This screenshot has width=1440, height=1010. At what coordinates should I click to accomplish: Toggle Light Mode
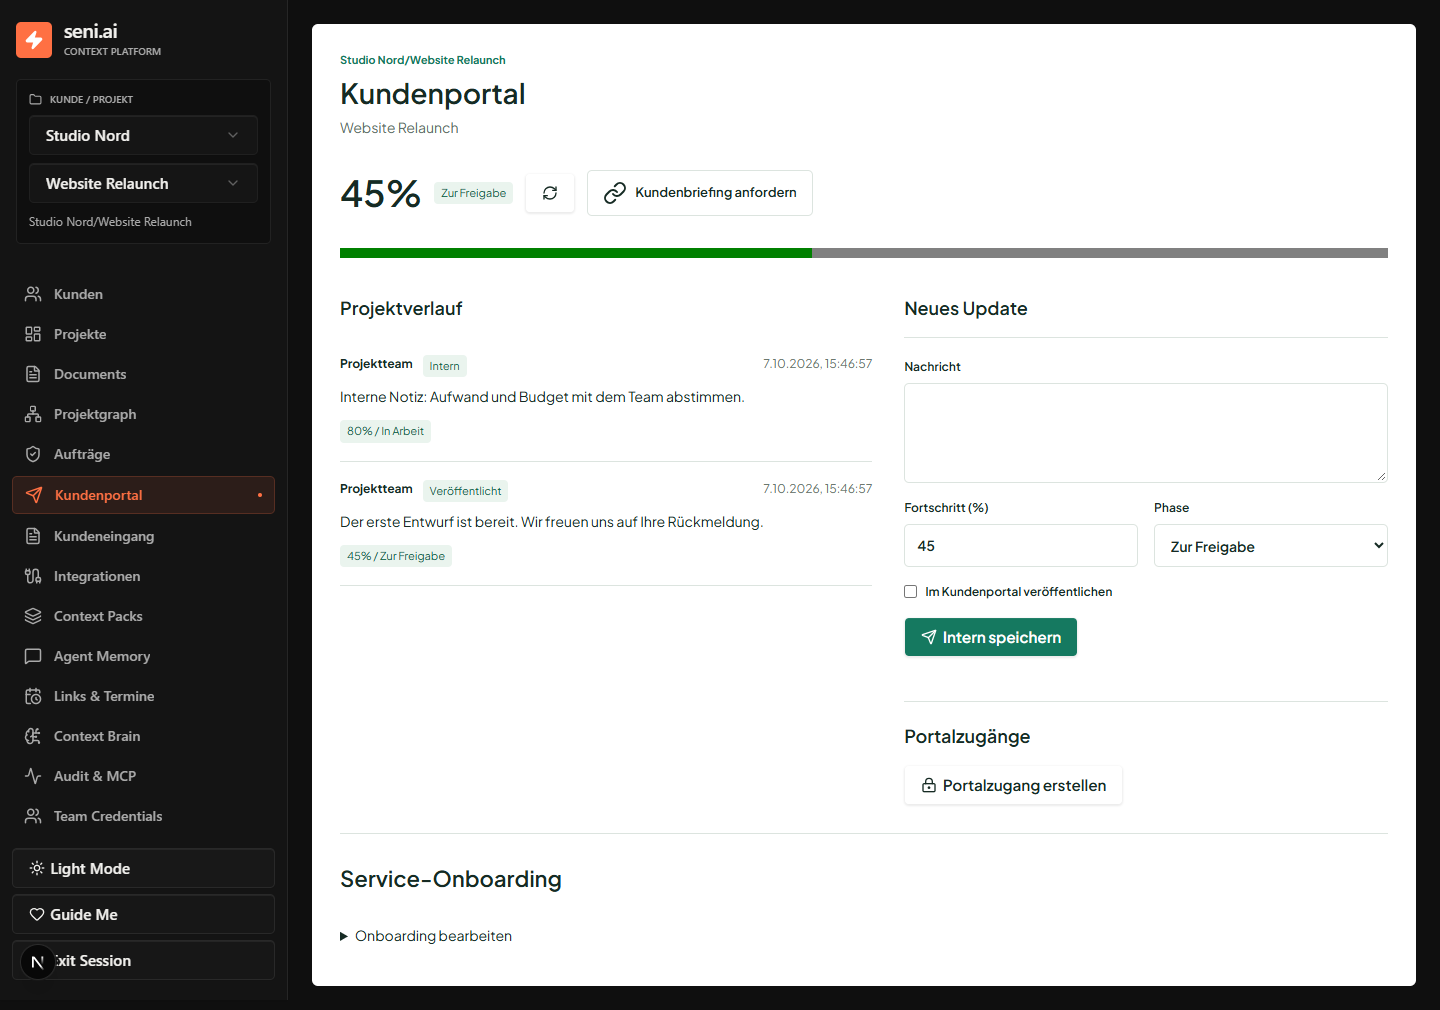tap(143, 868)
